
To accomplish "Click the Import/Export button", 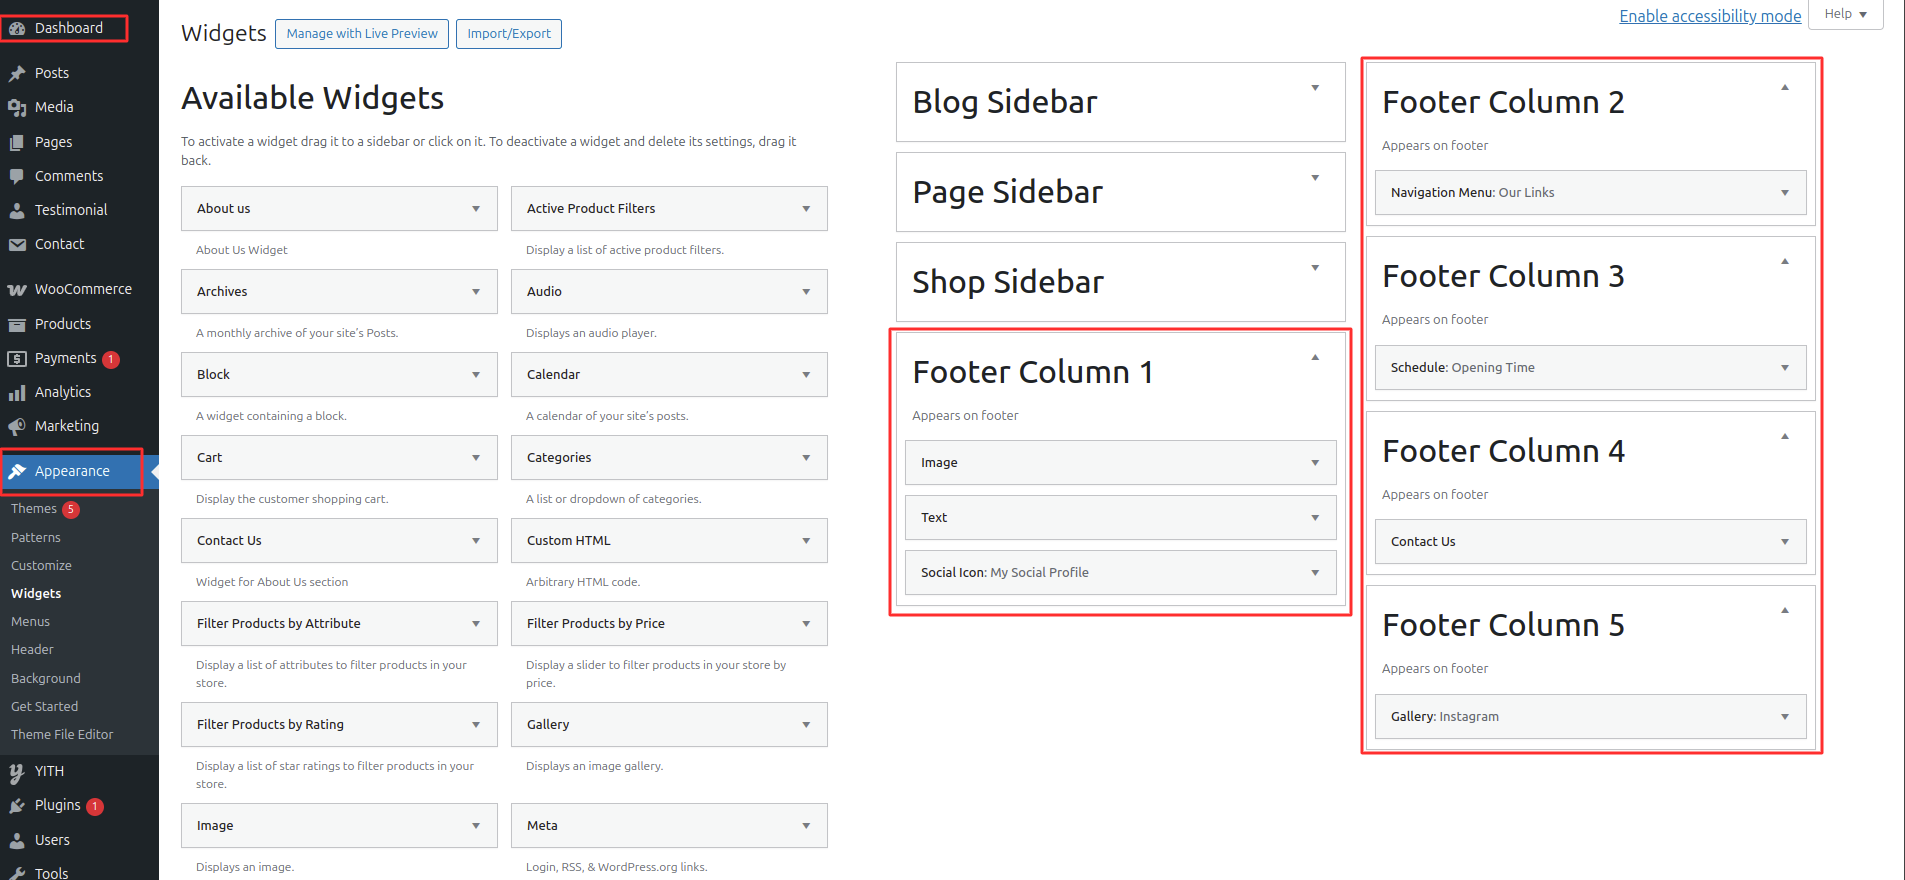I will coord(508,33).
